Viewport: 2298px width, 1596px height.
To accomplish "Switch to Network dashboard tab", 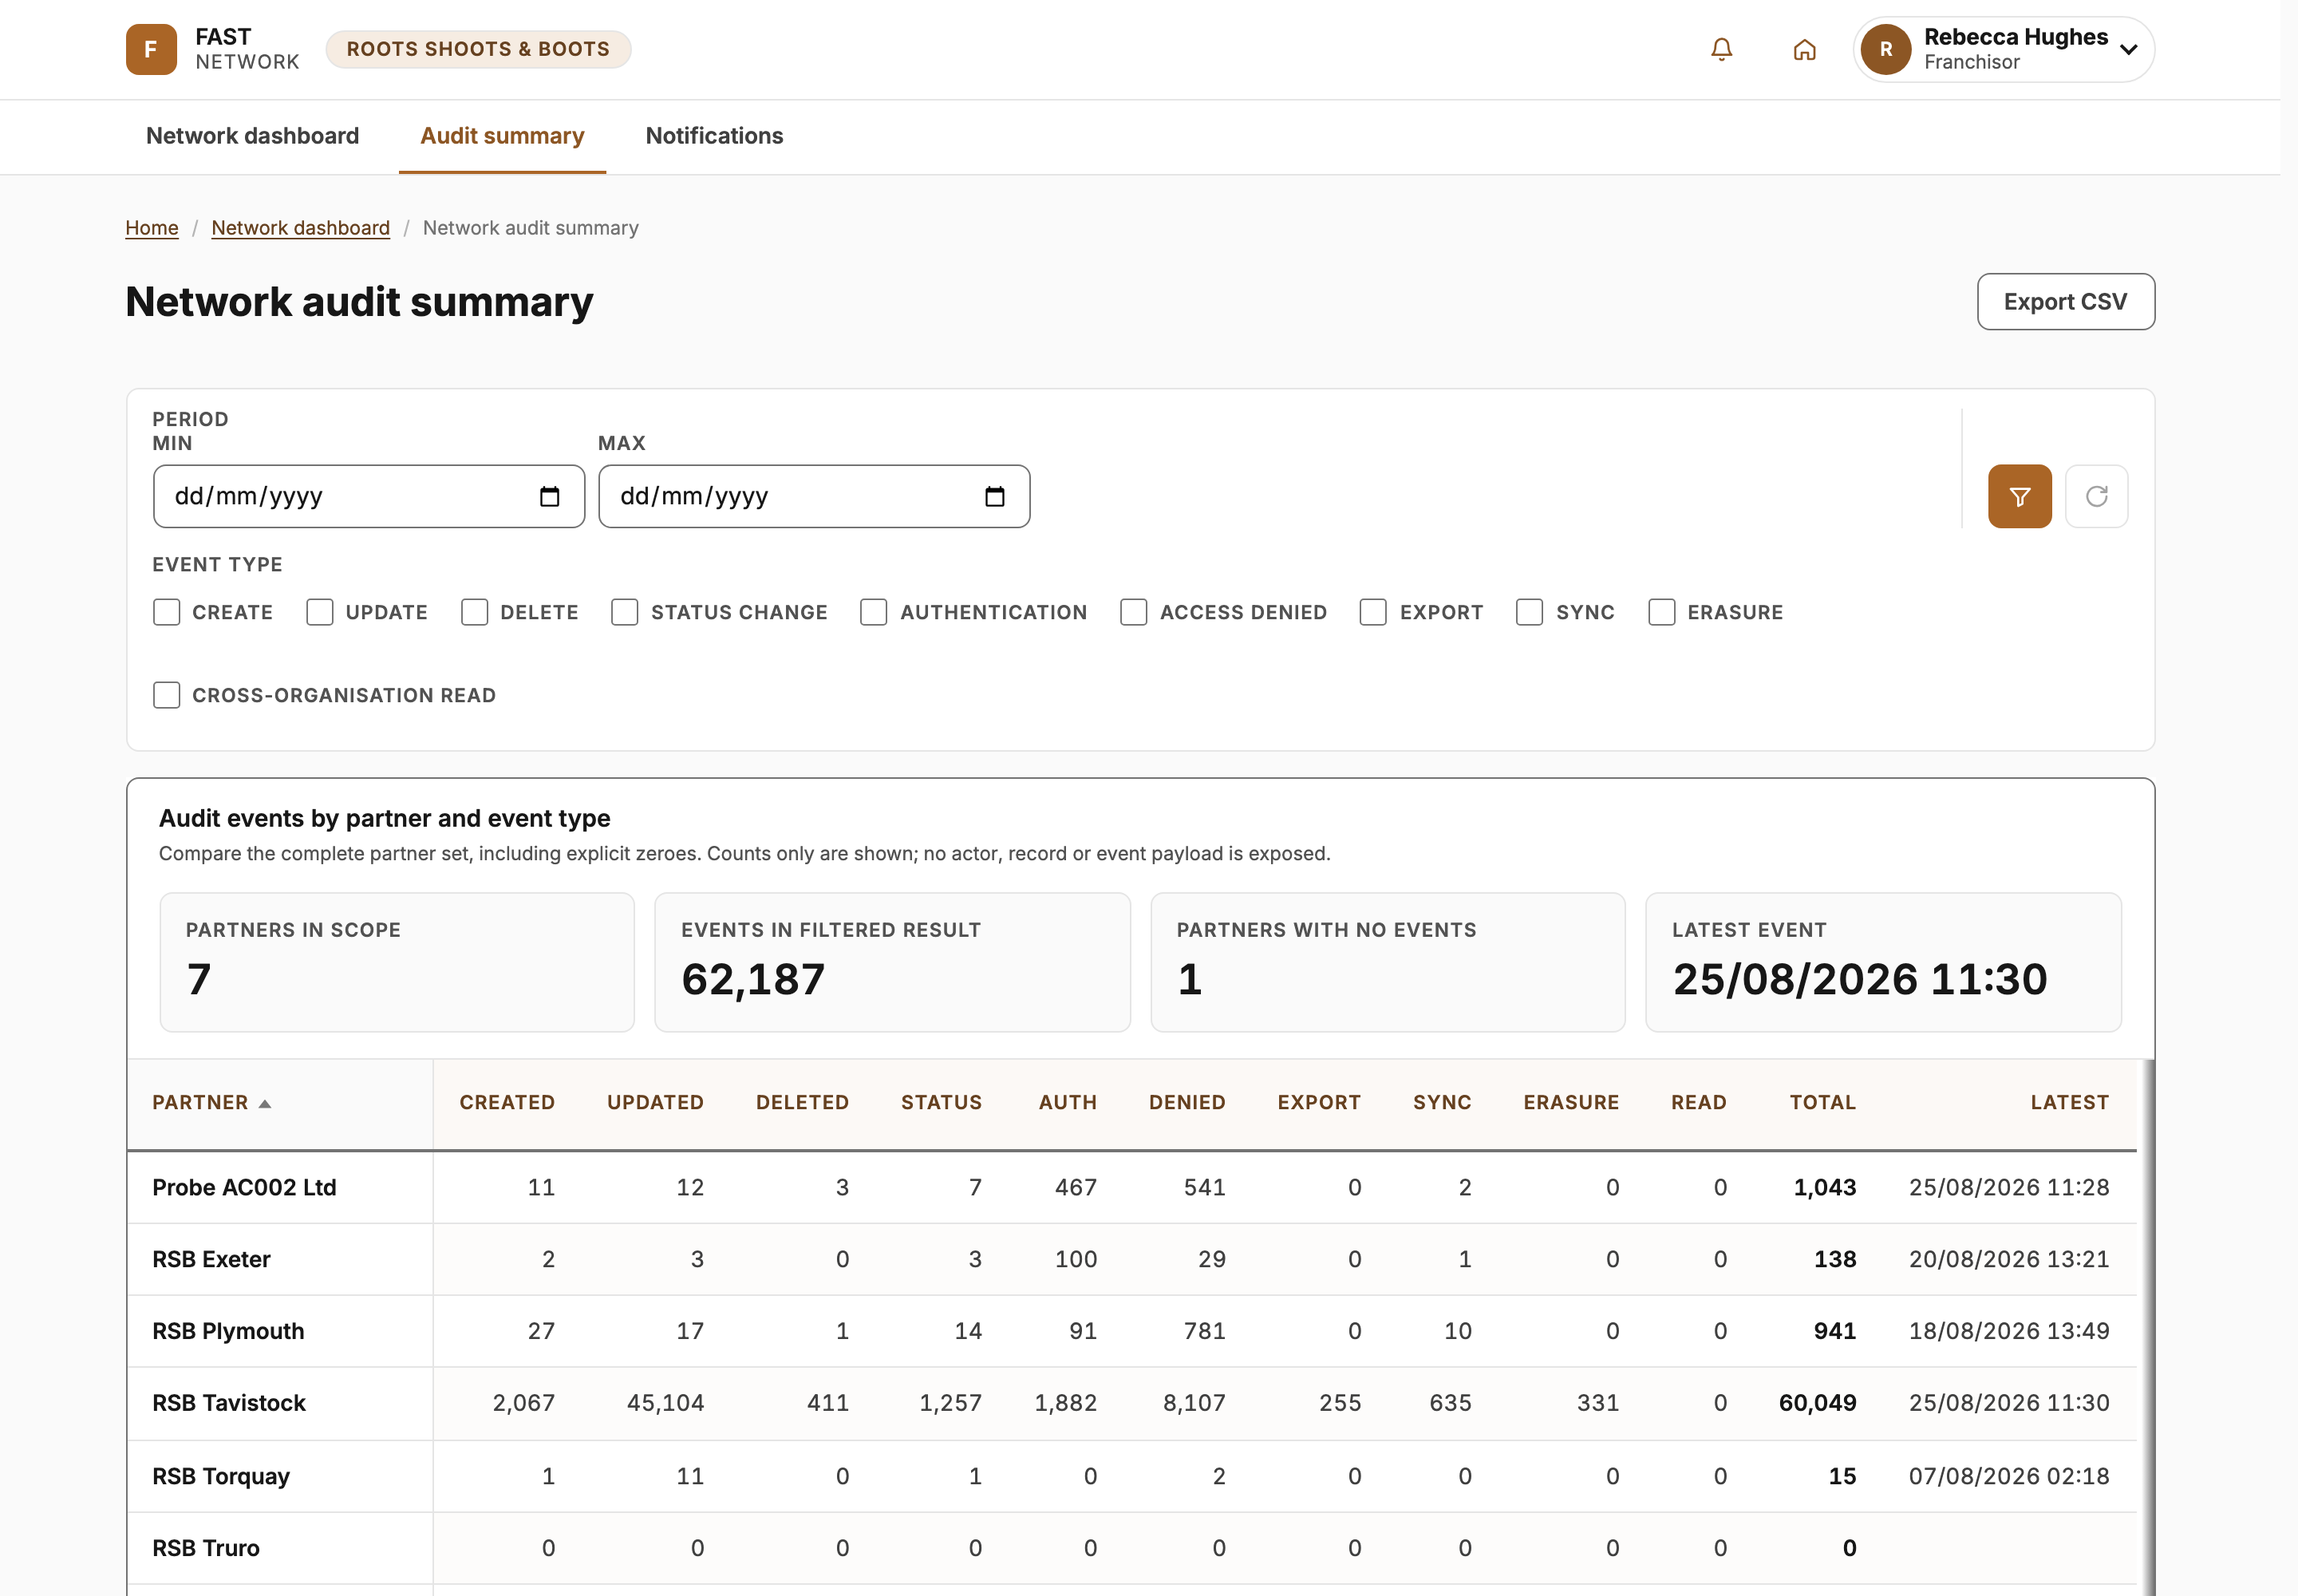I will 252,136.
